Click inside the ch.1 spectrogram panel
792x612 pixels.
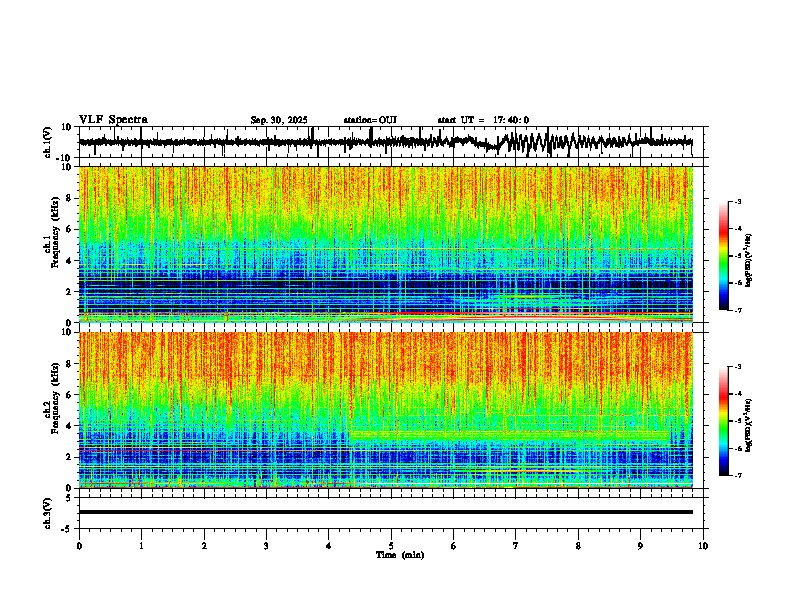[x=386, y=244]
